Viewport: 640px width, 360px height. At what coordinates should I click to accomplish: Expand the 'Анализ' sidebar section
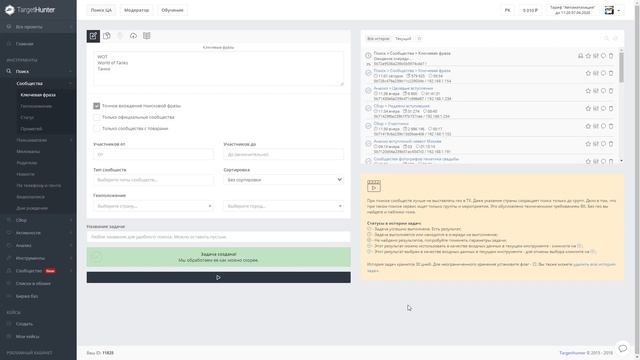(38, 245)
